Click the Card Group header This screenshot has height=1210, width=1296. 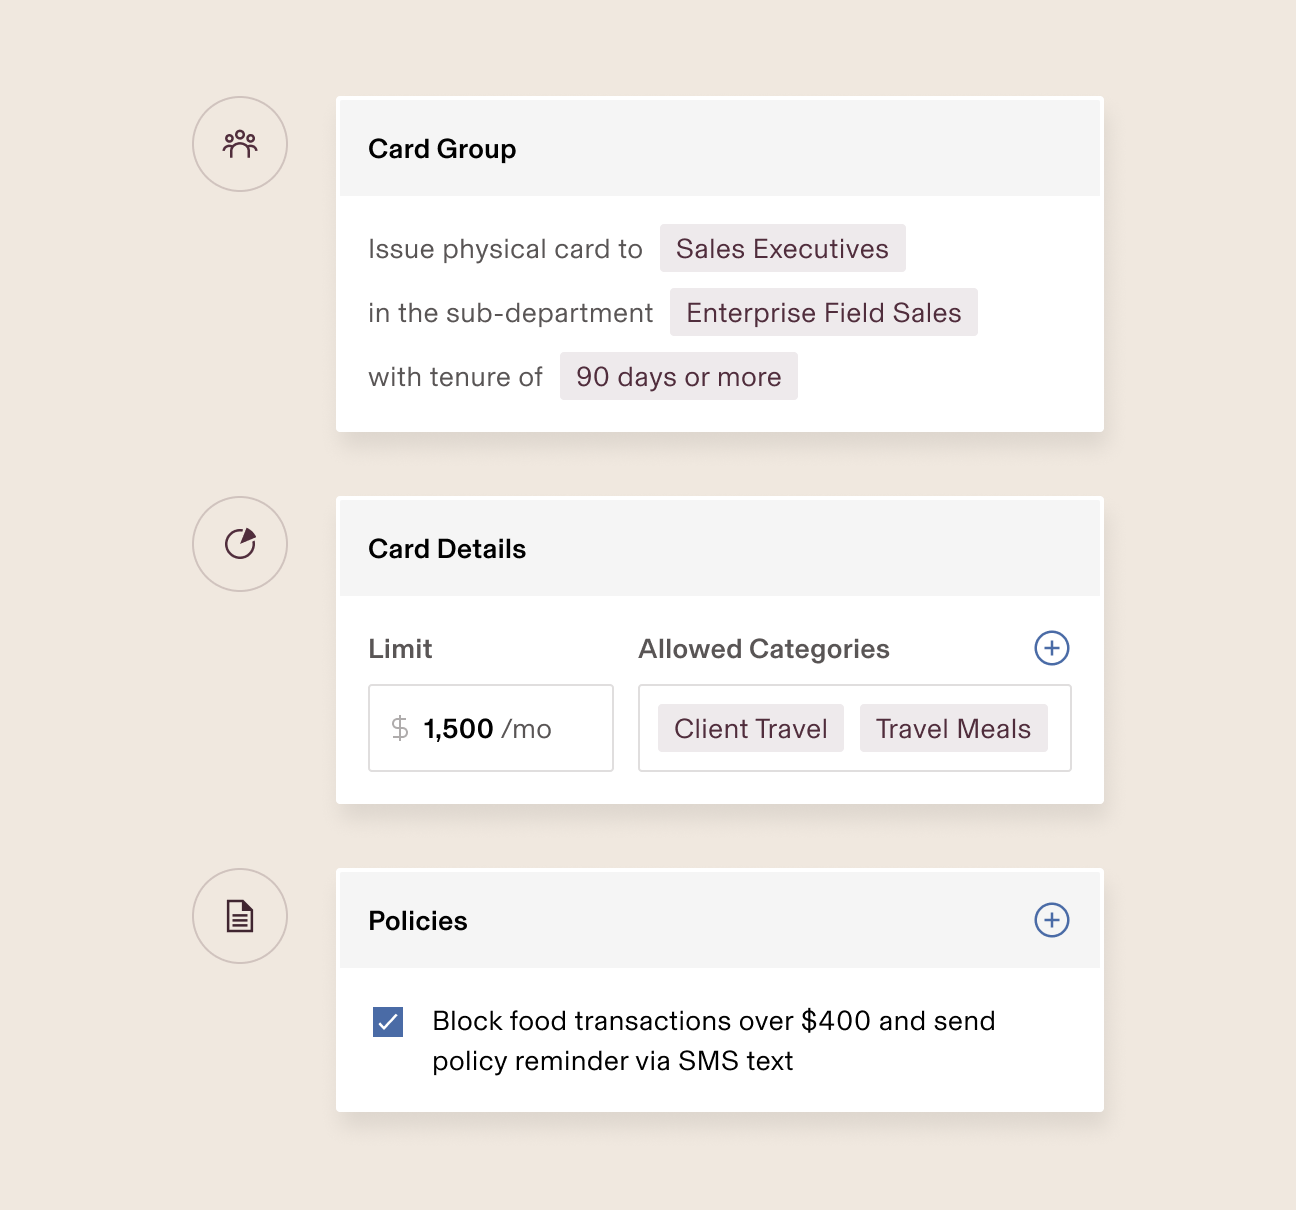pos(442,149)
